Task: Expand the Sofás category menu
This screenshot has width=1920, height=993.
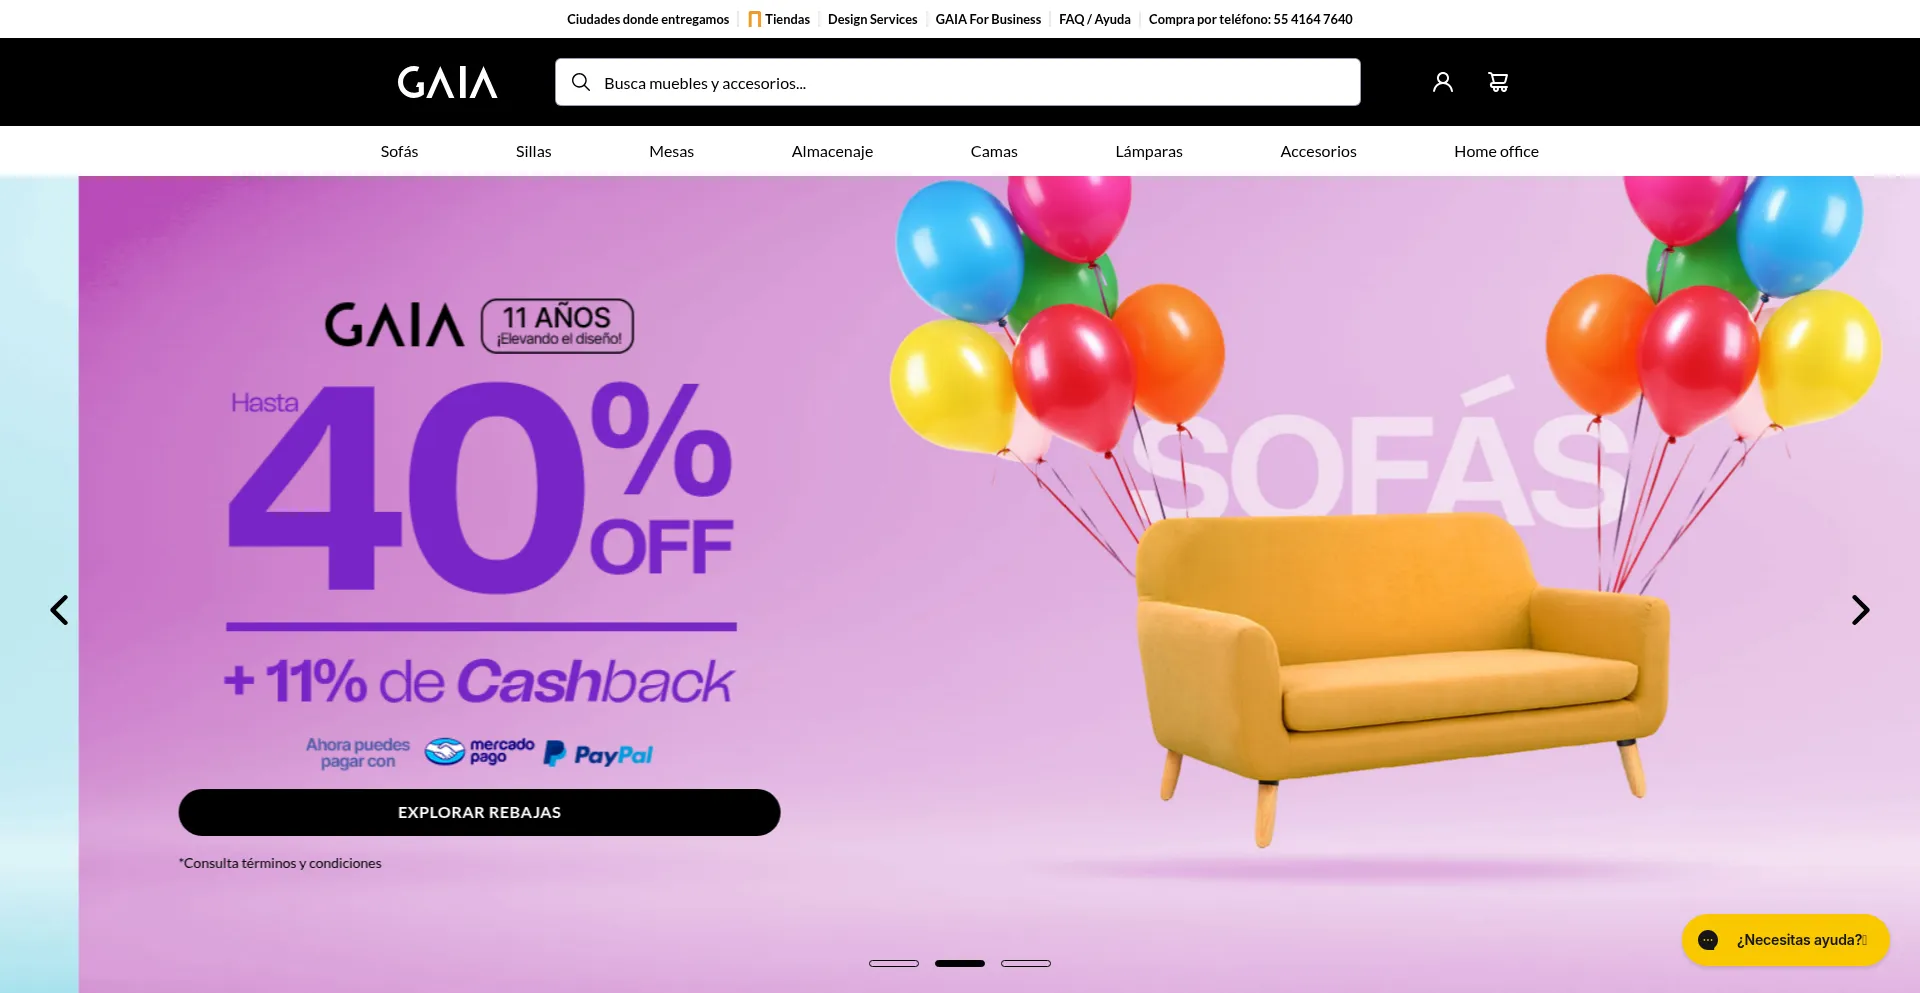Action: tap(399, 151)
